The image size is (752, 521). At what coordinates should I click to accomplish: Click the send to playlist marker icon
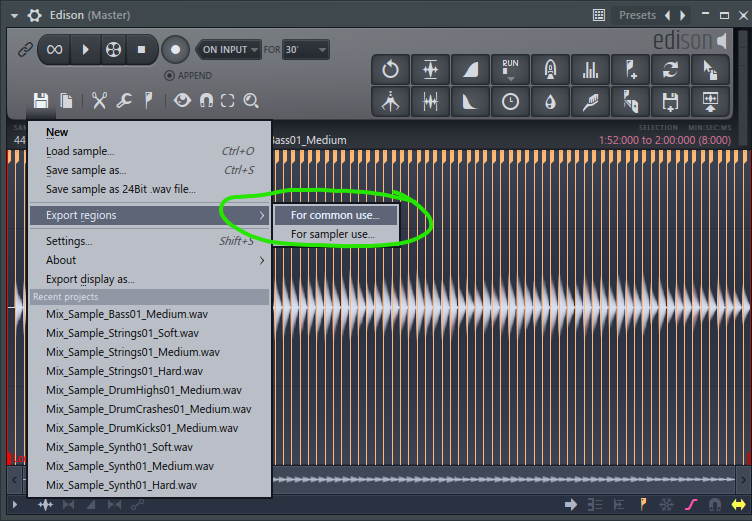click(630, 101)
